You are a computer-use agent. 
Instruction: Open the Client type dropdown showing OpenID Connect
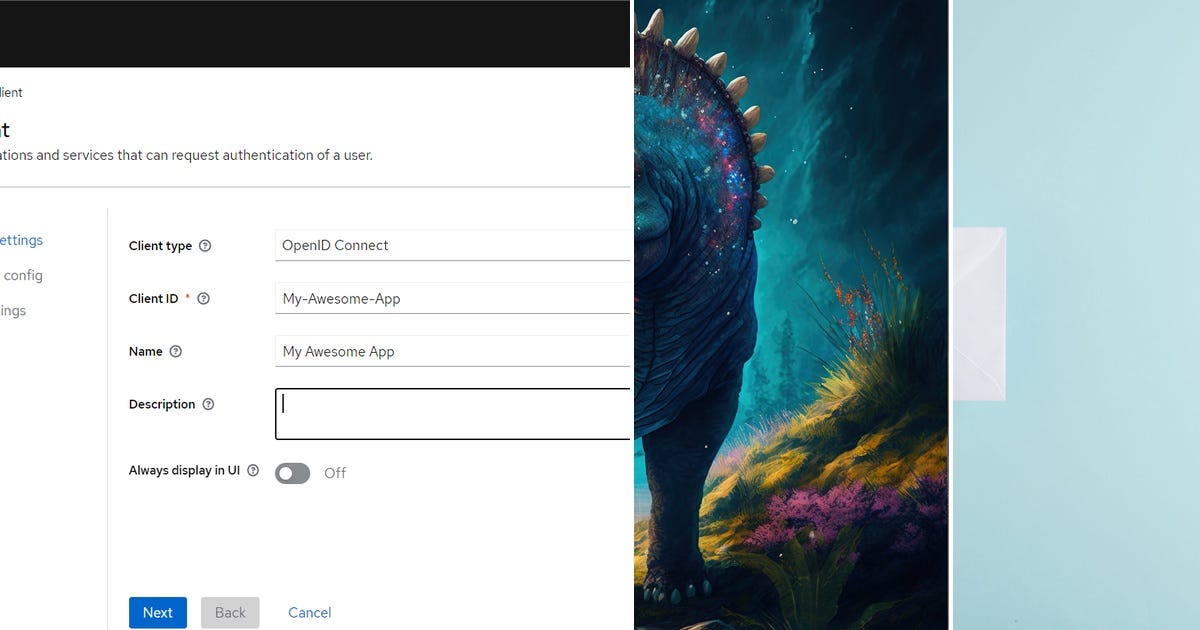450,245
